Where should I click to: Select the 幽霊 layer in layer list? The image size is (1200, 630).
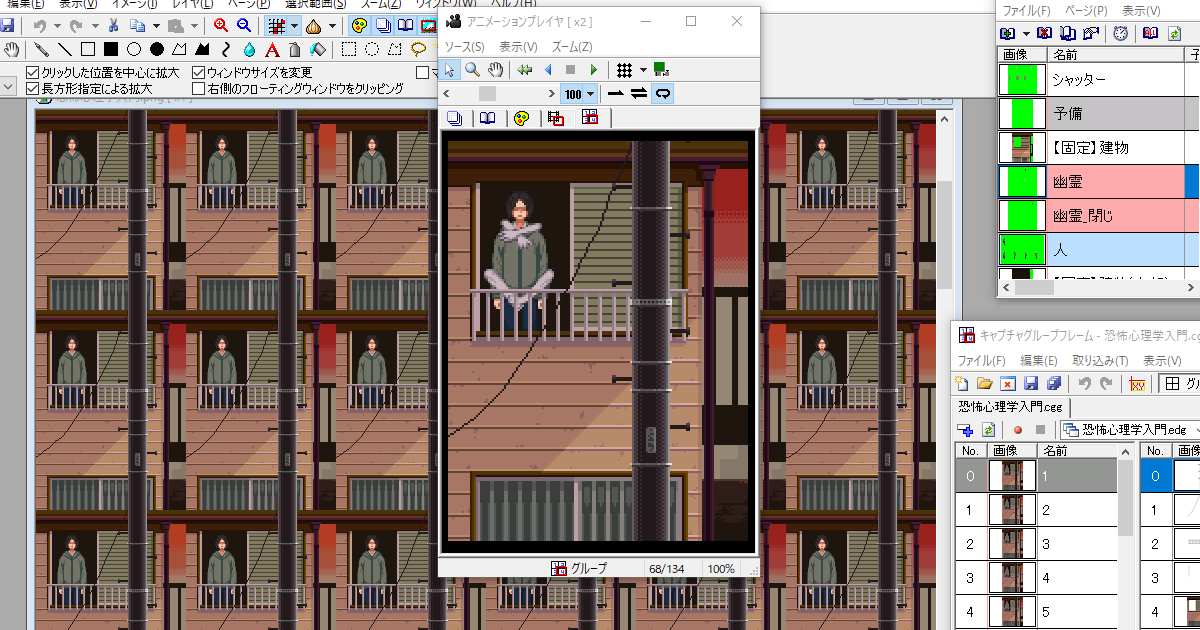[1068, 181]
